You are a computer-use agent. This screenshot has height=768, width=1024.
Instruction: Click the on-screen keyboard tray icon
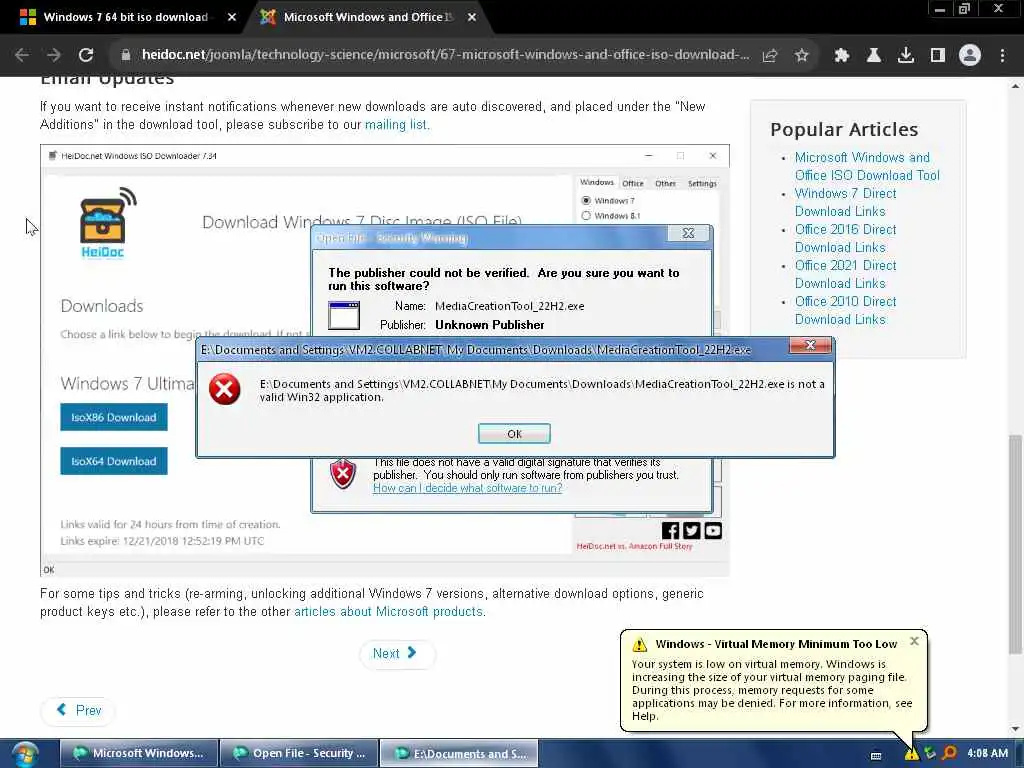click(876, 756)
